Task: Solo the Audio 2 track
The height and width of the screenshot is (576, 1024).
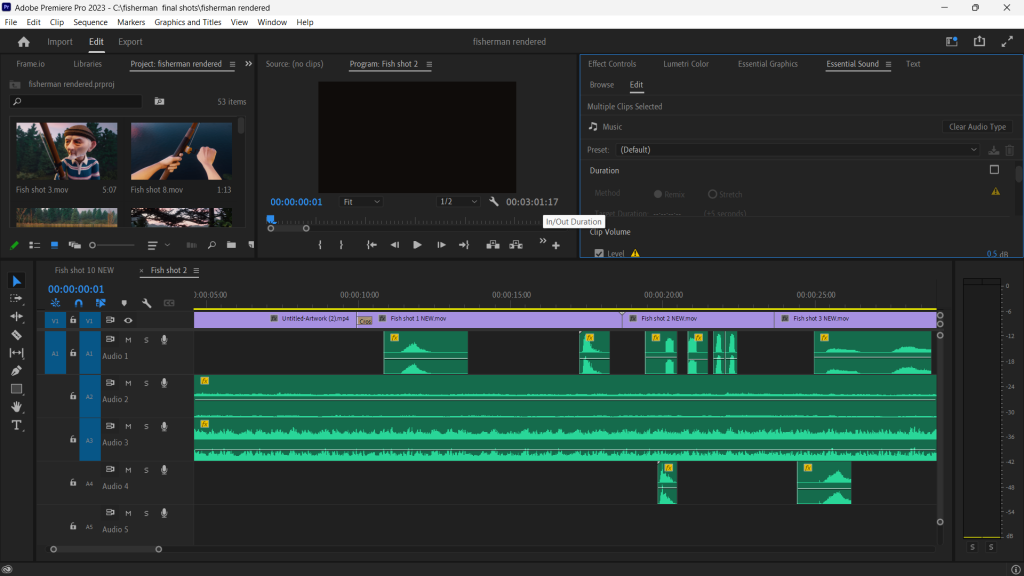Action: click(x=146, y=383)
